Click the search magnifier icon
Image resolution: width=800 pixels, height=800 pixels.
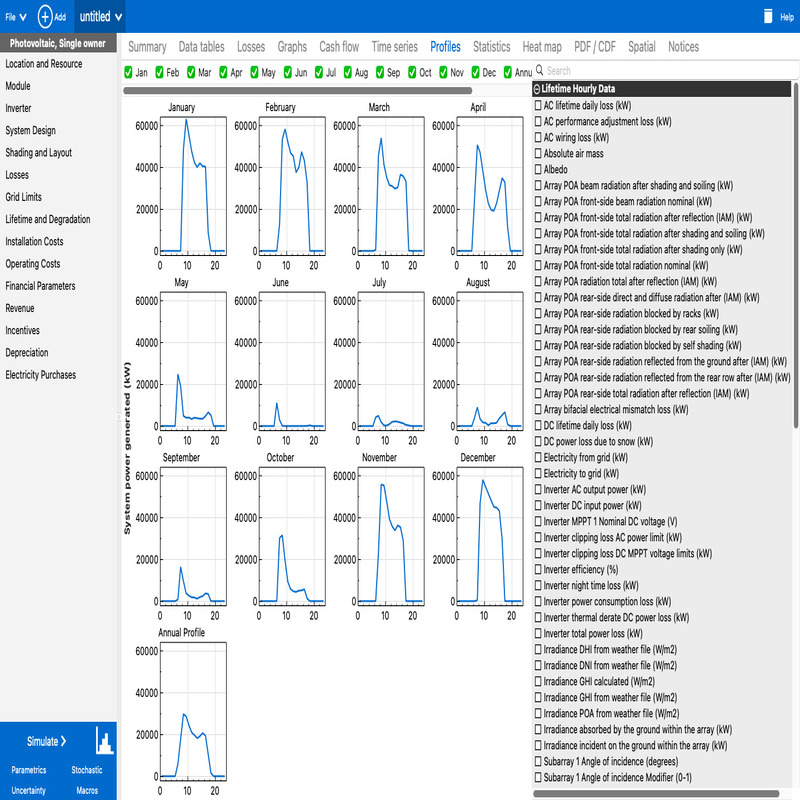point(539,70)
